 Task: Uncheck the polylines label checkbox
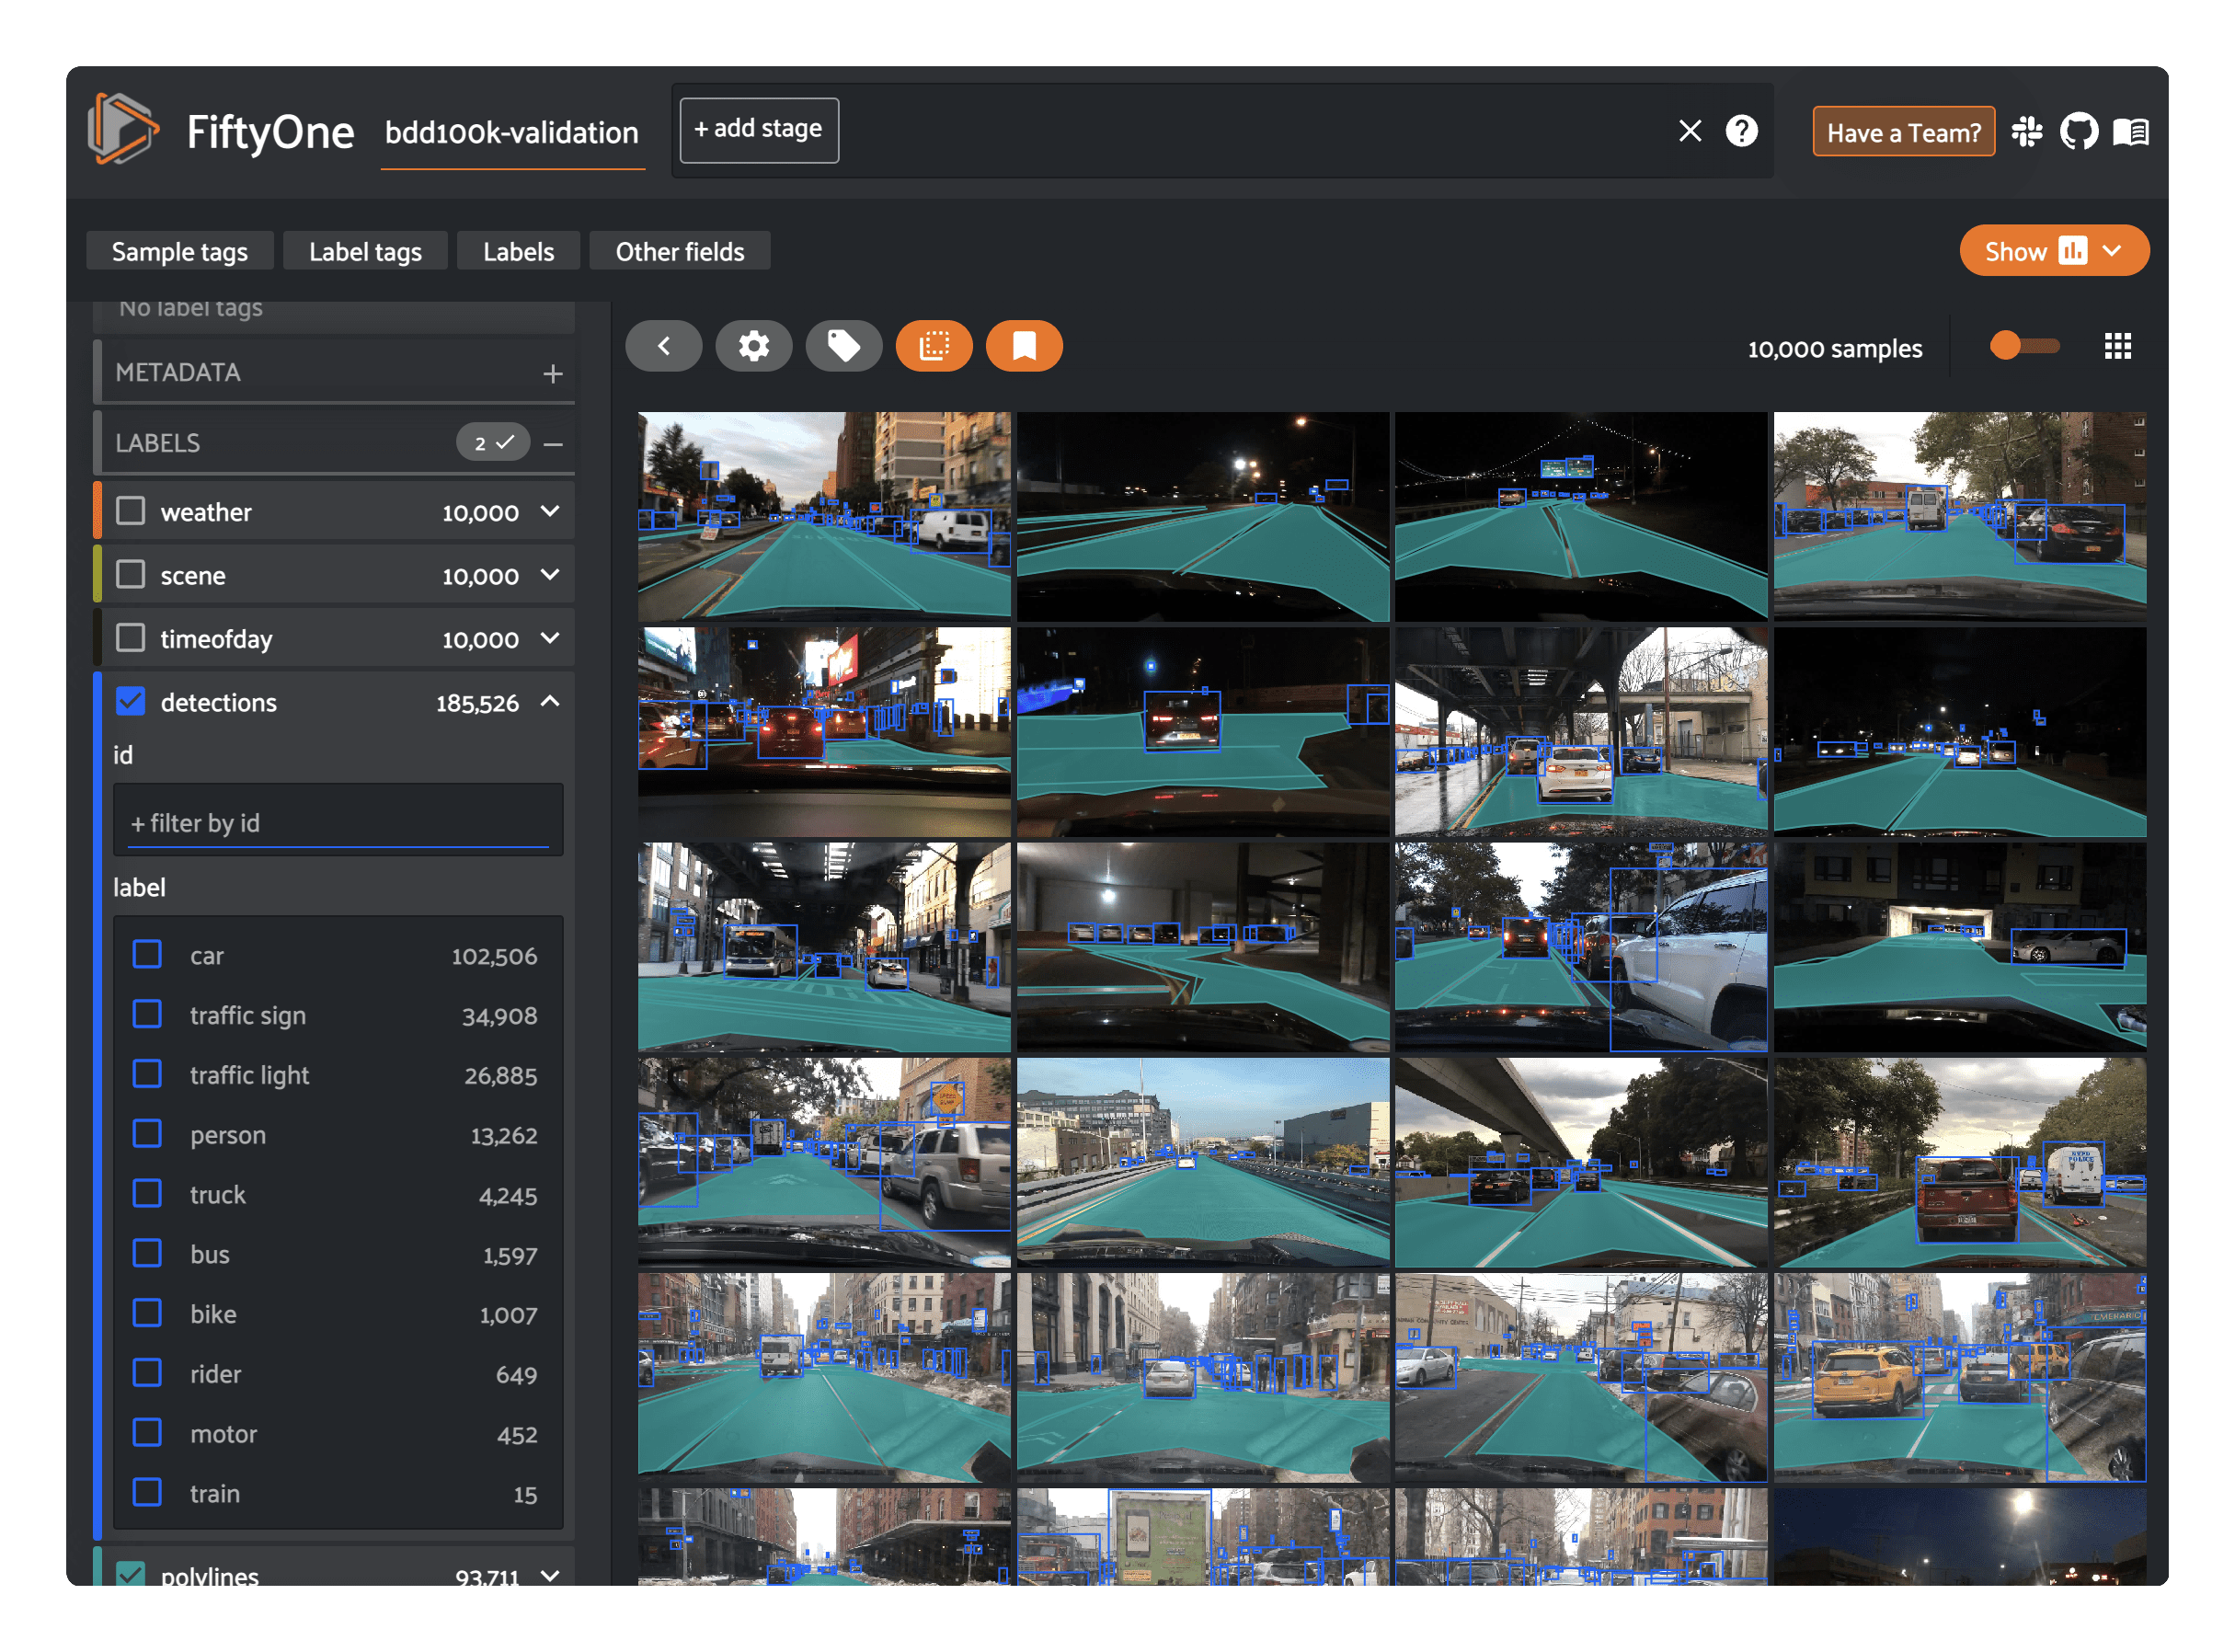(131, 1574)
